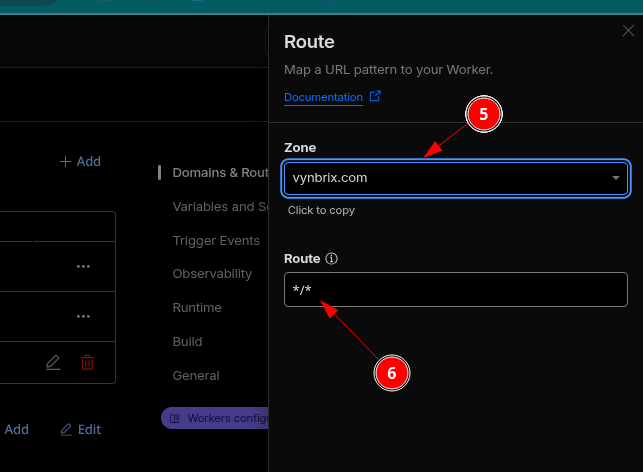643x472 pixels.
Task: Select the Domains & Routes section
Action: pos(219,172)
